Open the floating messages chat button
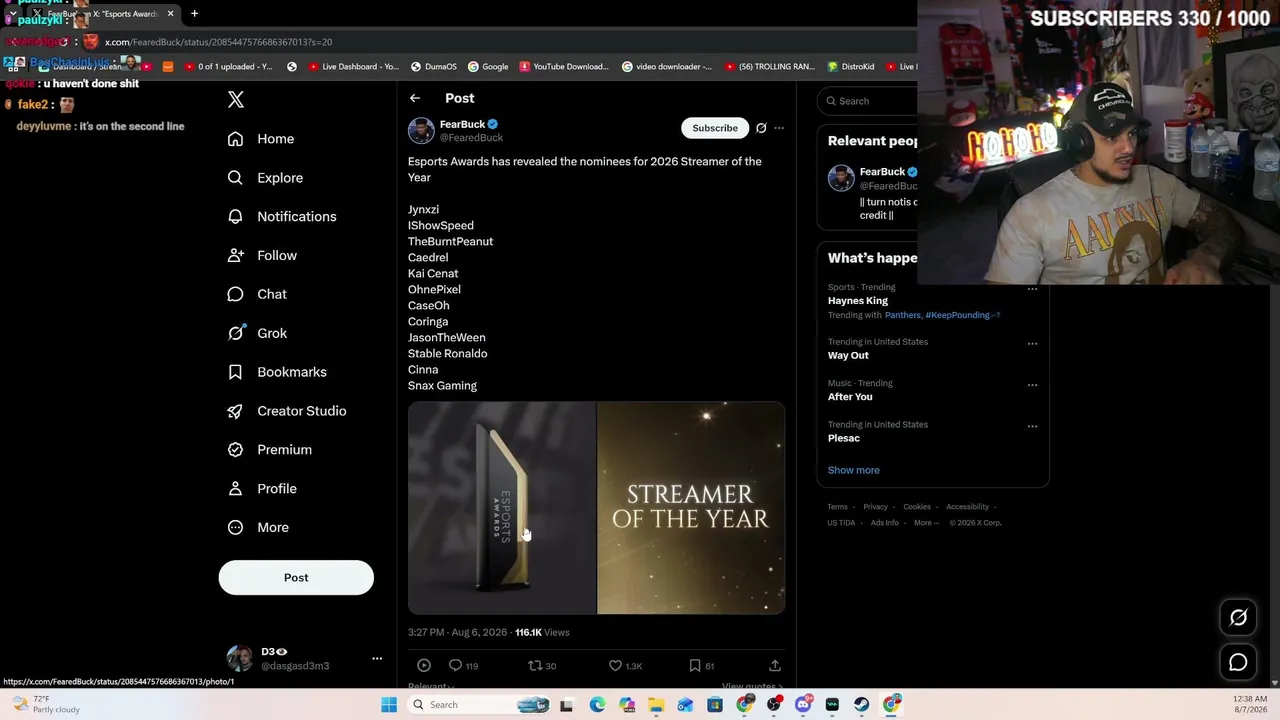This screenshot has width=1280, height=720. pos(1238,662)
